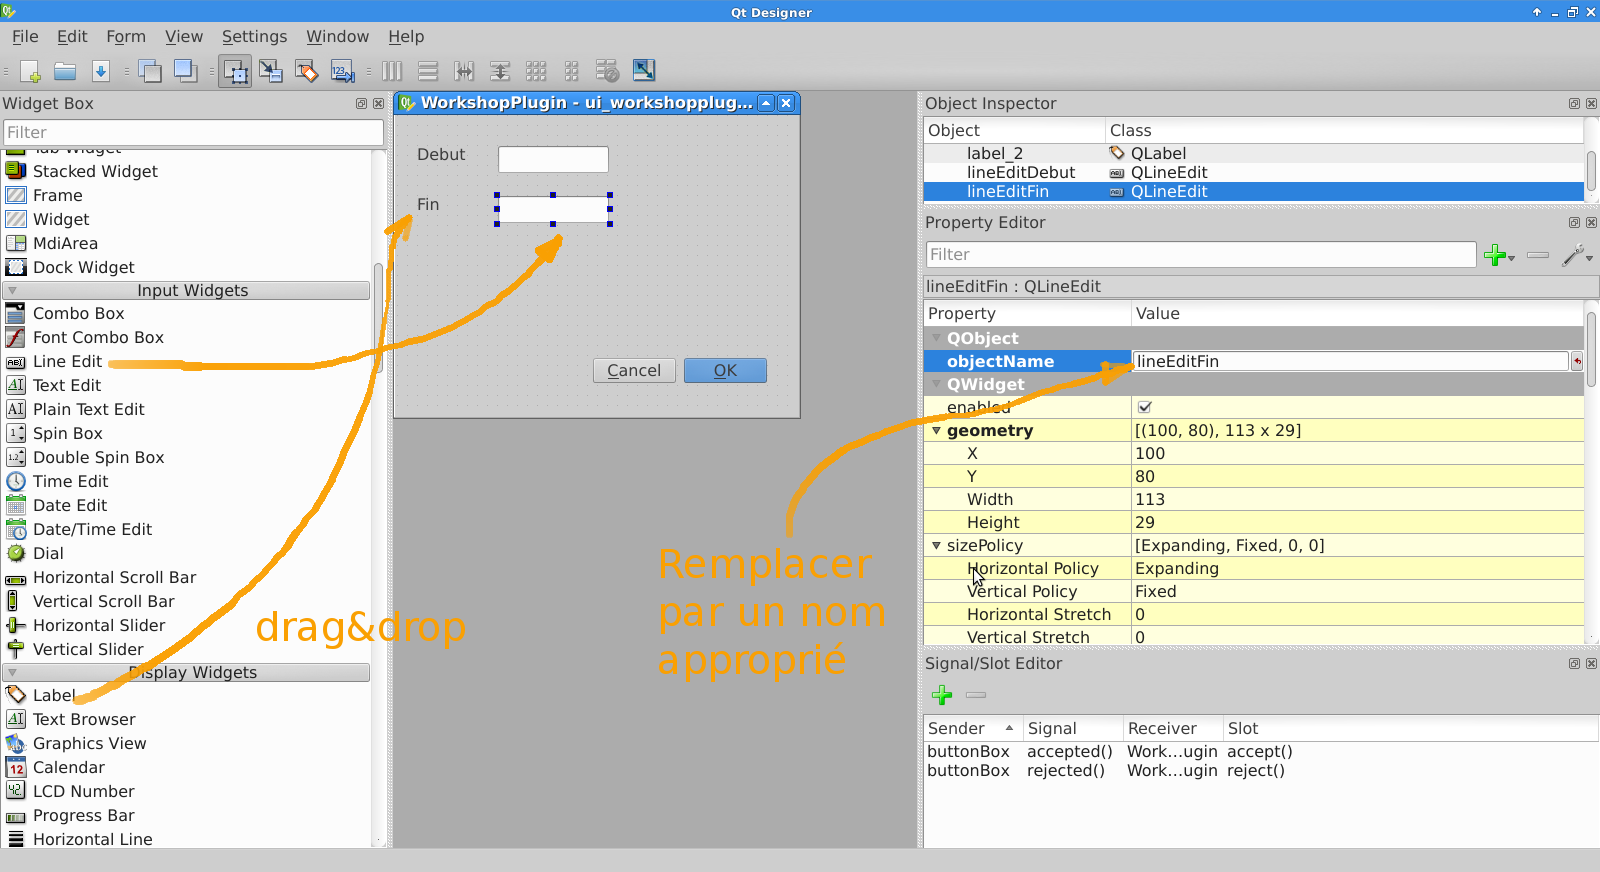The height and width of the screenshot is (872, 1600).
Task: Toggle the enabled property checkbox
Action: (x=1145, y=407)
